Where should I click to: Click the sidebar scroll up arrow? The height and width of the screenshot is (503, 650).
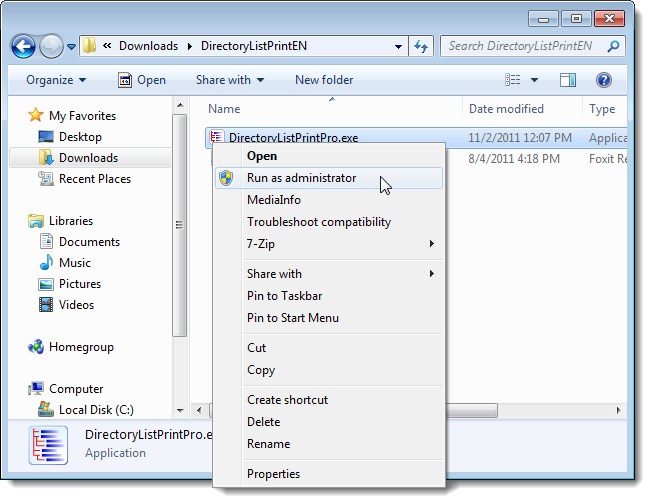pos(180,105)
